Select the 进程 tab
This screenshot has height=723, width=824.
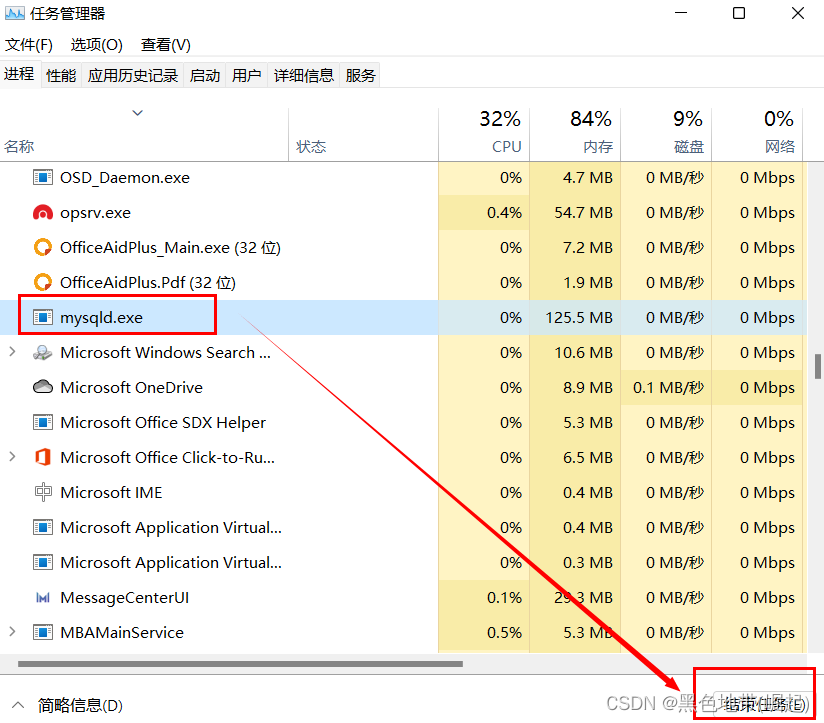tap(19, 74)
